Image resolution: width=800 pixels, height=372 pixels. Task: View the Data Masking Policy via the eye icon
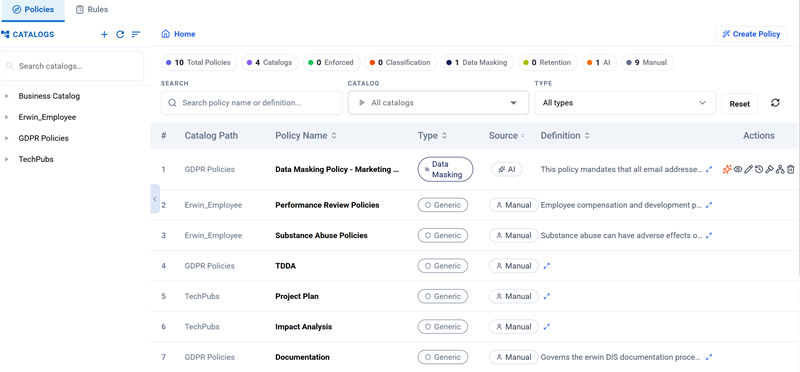point(738,169)
